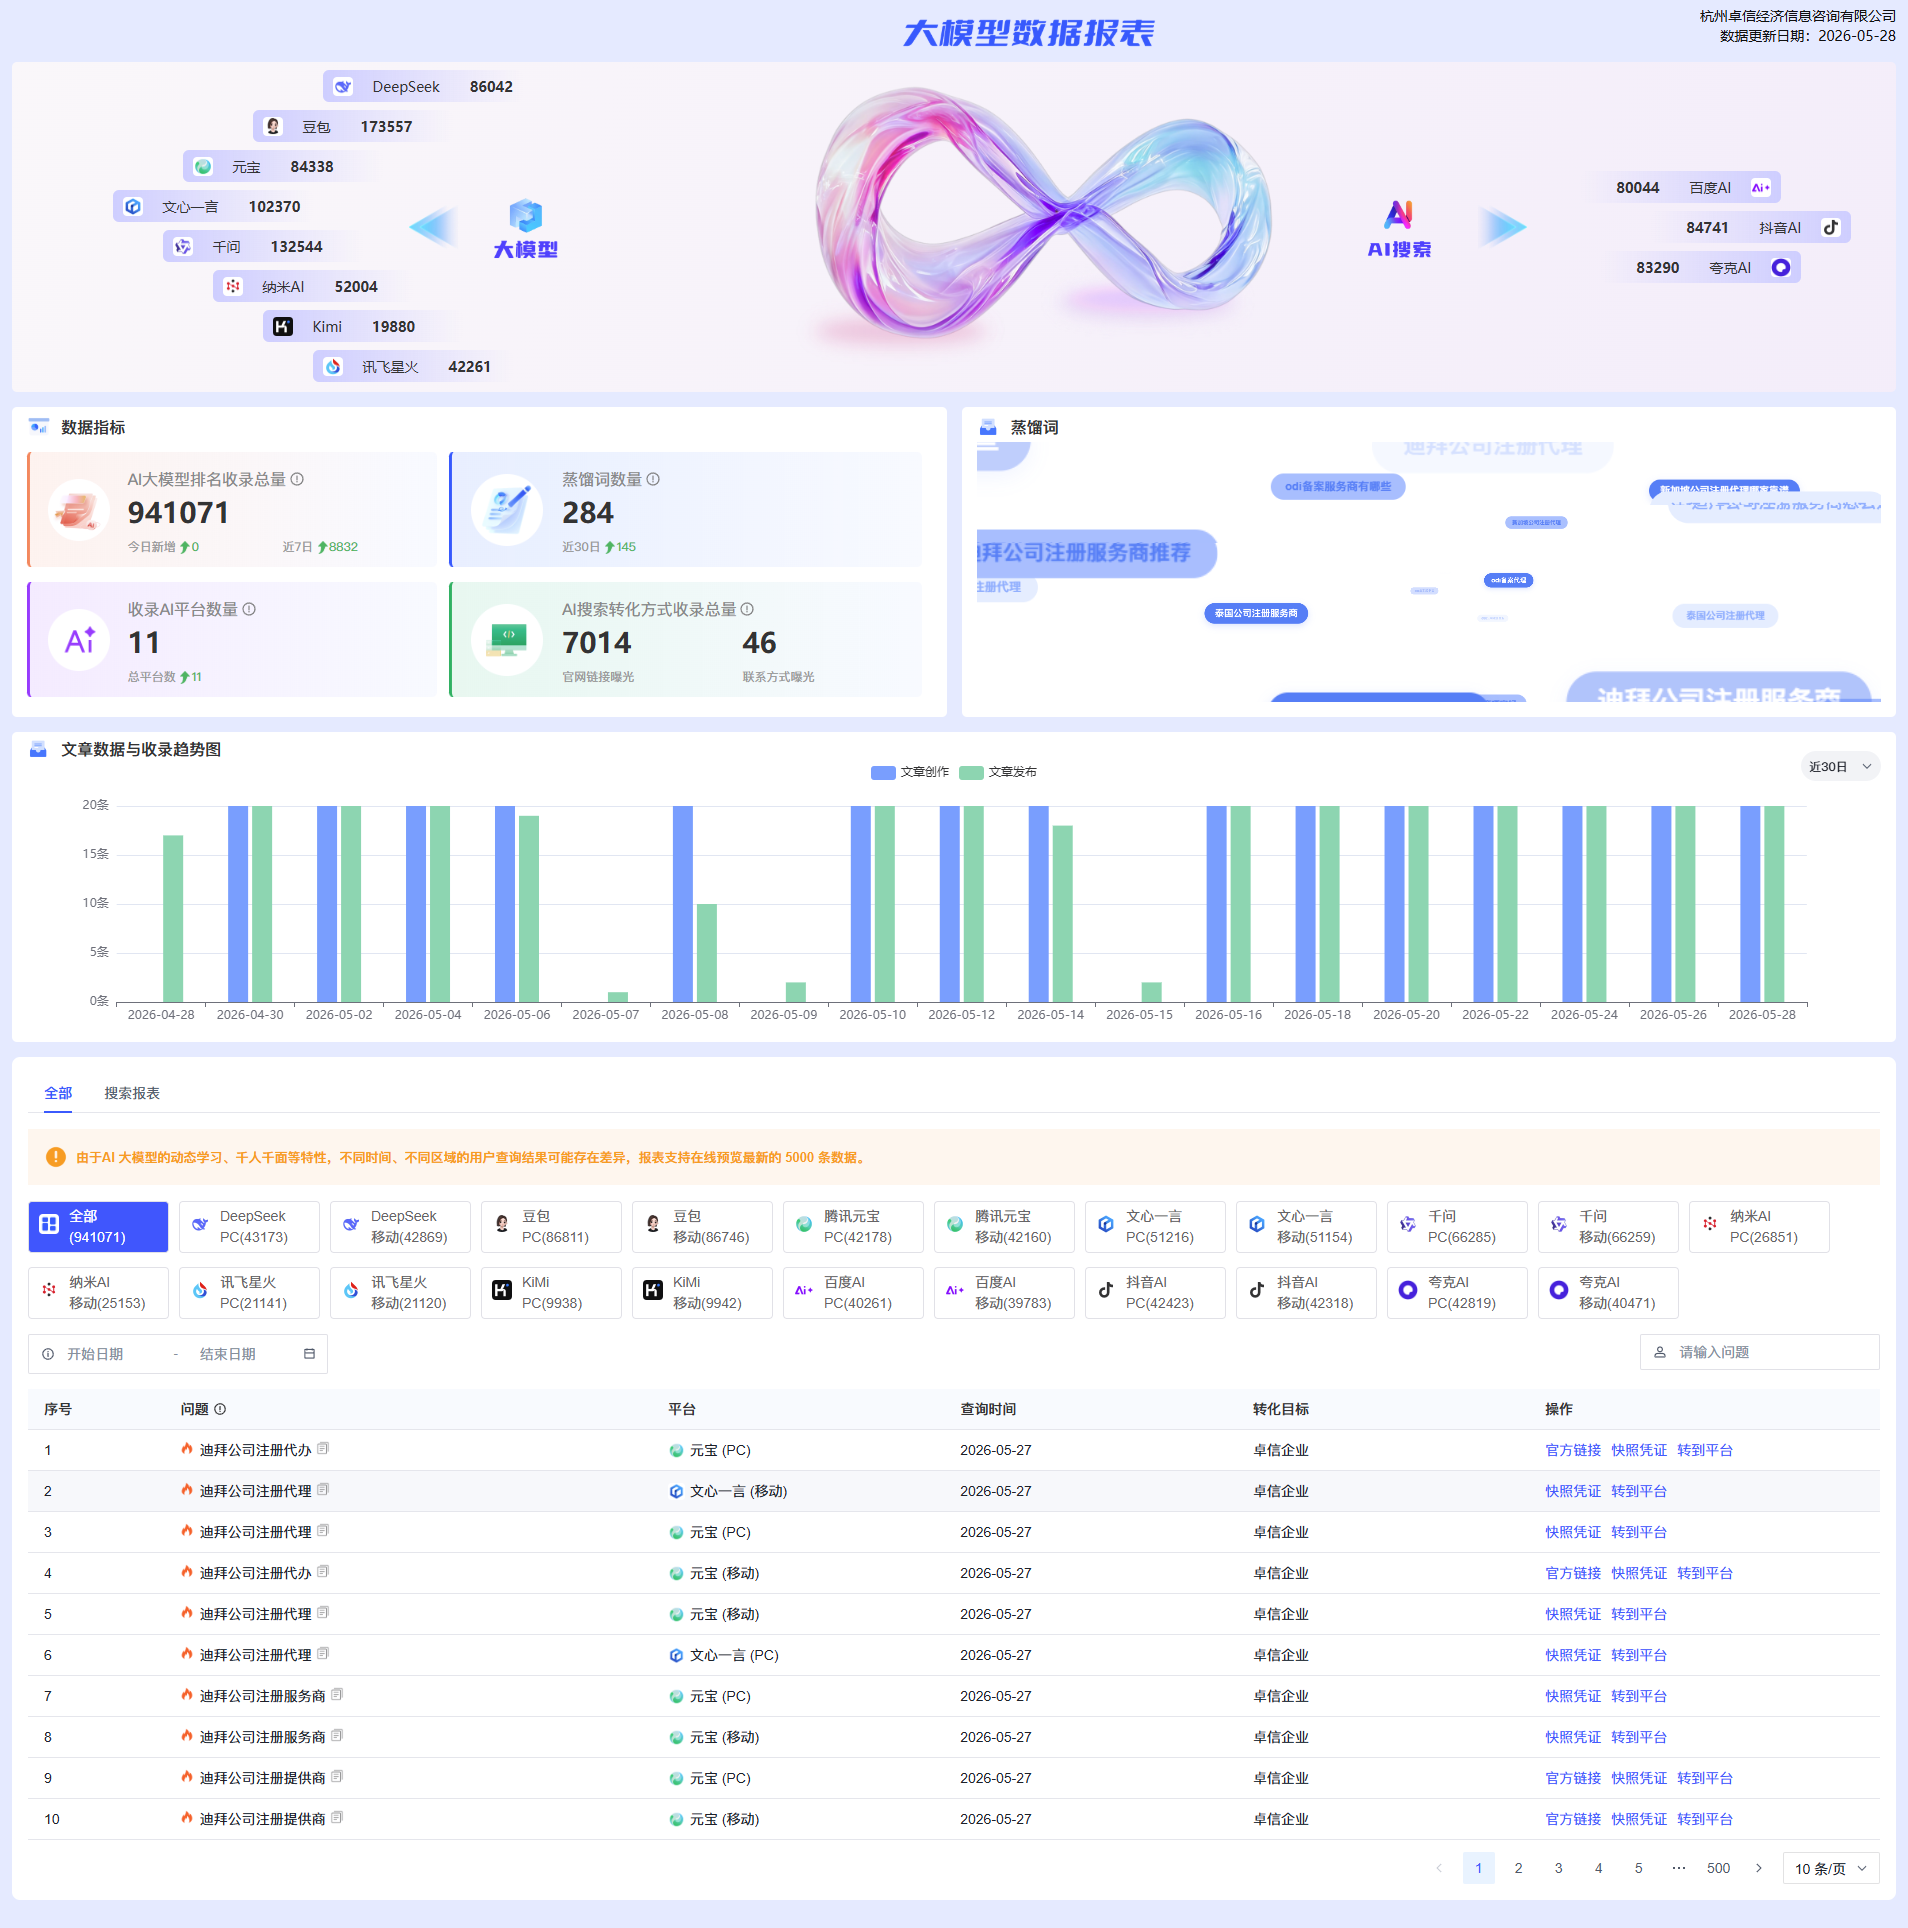Toggle the 文章发布 green legend swatch
Viewport: 1908px width, 1928px height.
click(971, 772)
